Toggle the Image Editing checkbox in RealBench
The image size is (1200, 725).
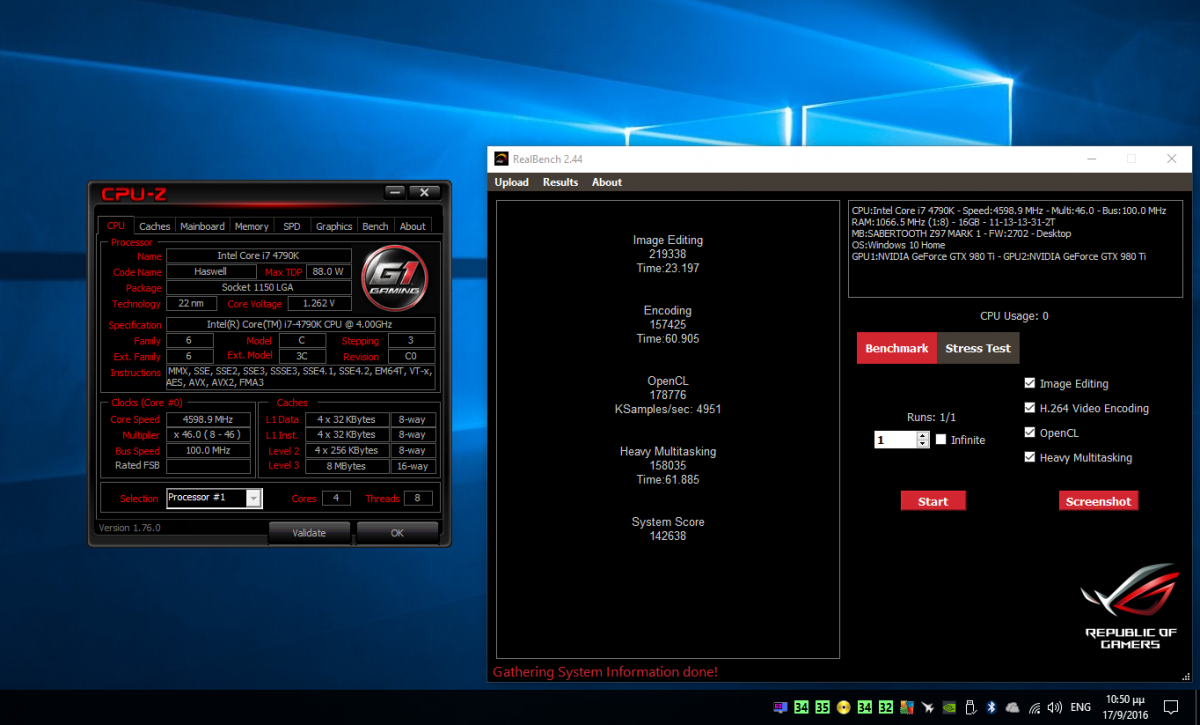(x=1030, y=383)
